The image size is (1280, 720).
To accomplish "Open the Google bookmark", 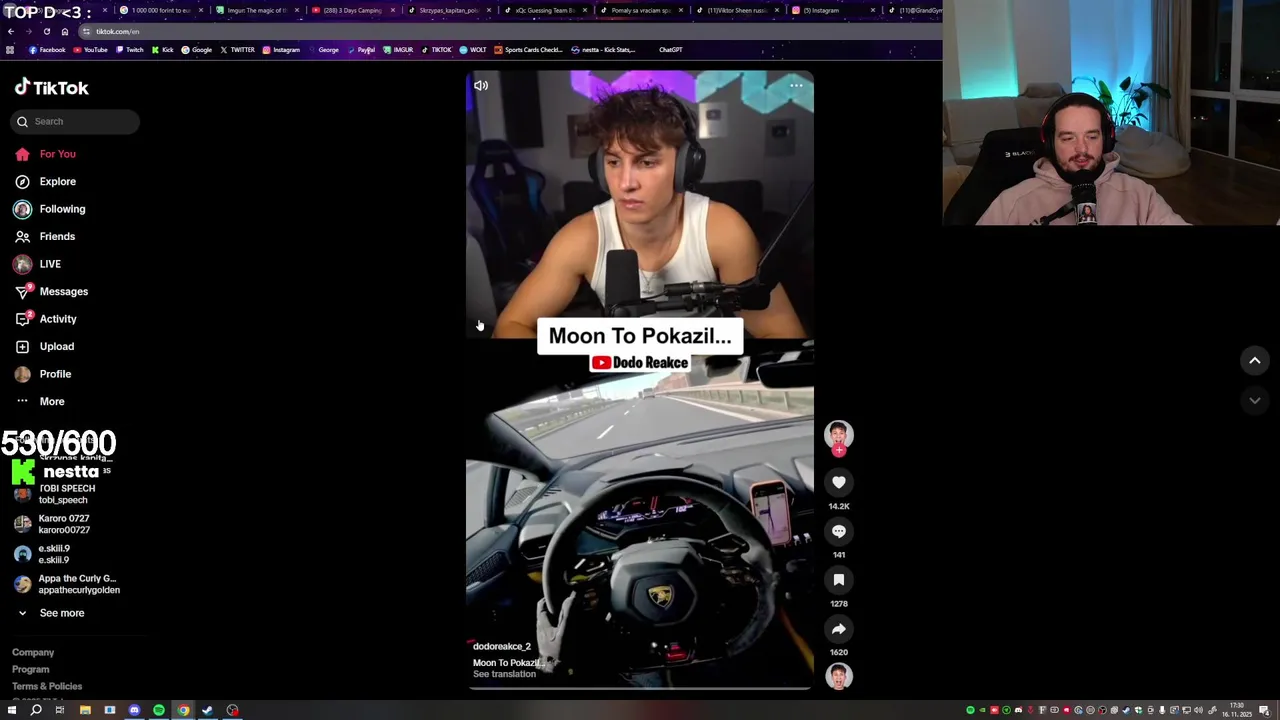I will coord(196,50).
